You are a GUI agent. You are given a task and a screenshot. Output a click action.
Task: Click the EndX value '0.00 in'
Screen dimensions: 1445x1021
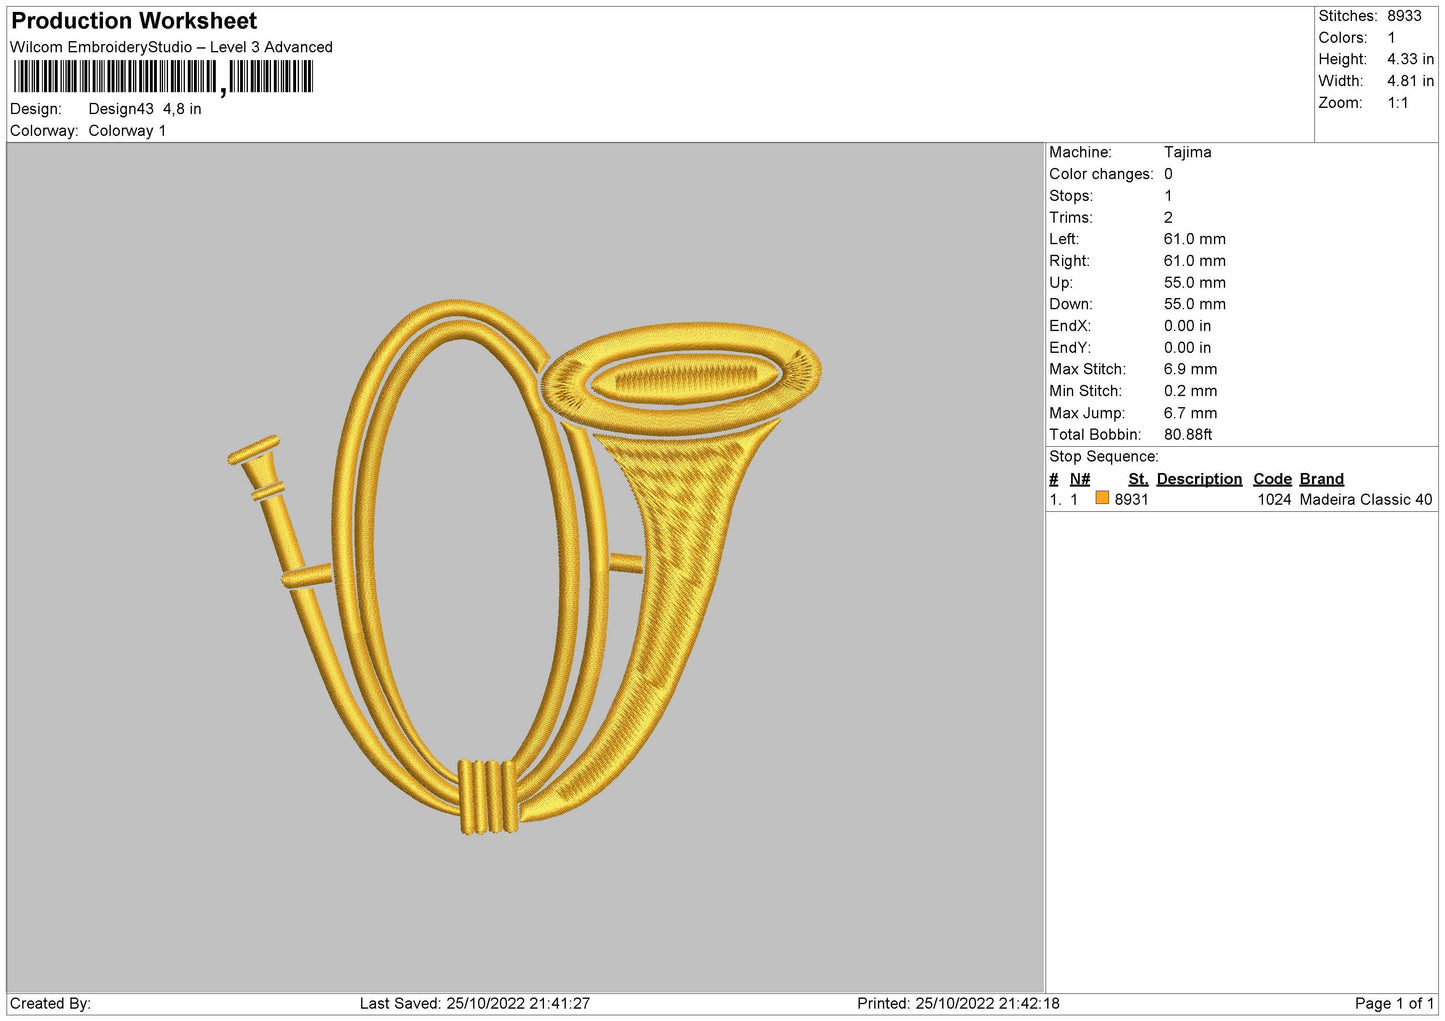coord(1187,326)
